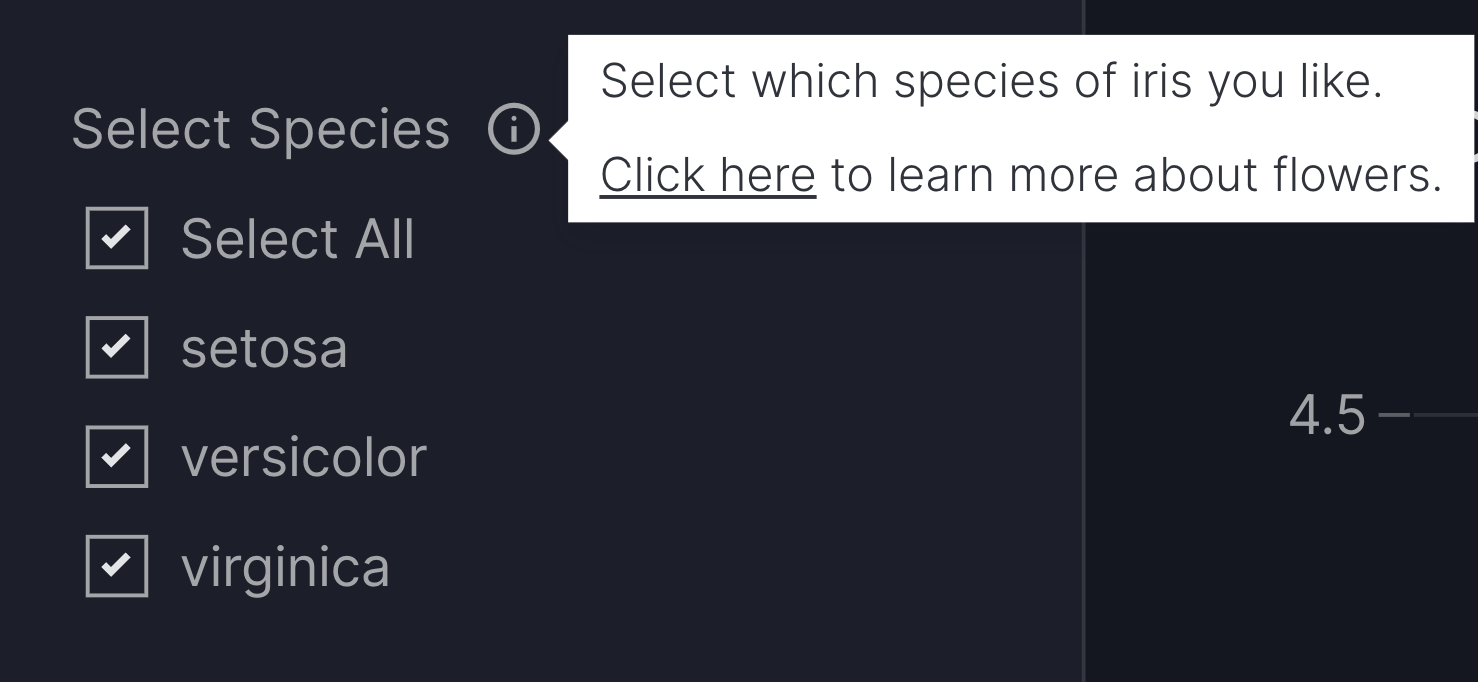Click the info icon beside Select Species
1478x682 pixels.
tap(514, 130)
